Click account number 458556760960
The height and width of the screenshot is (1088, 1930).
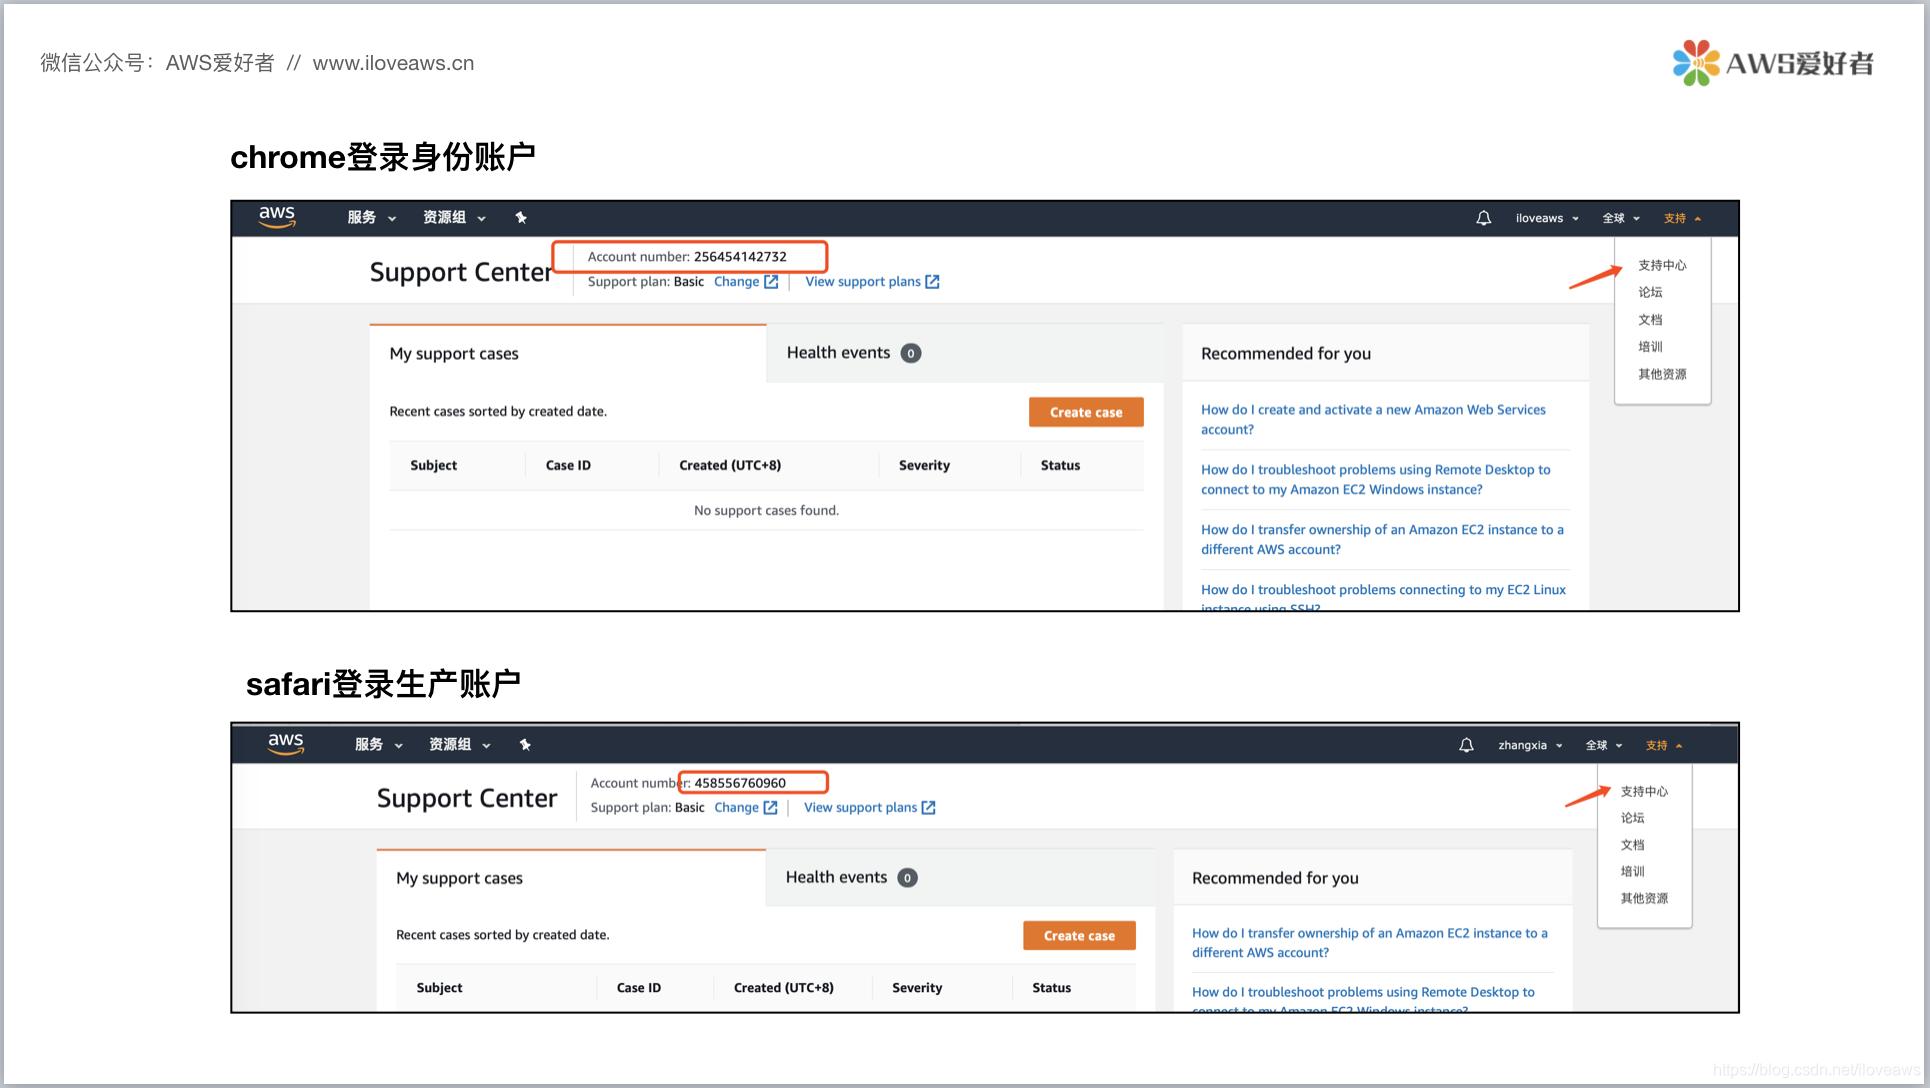pos(740,783)
